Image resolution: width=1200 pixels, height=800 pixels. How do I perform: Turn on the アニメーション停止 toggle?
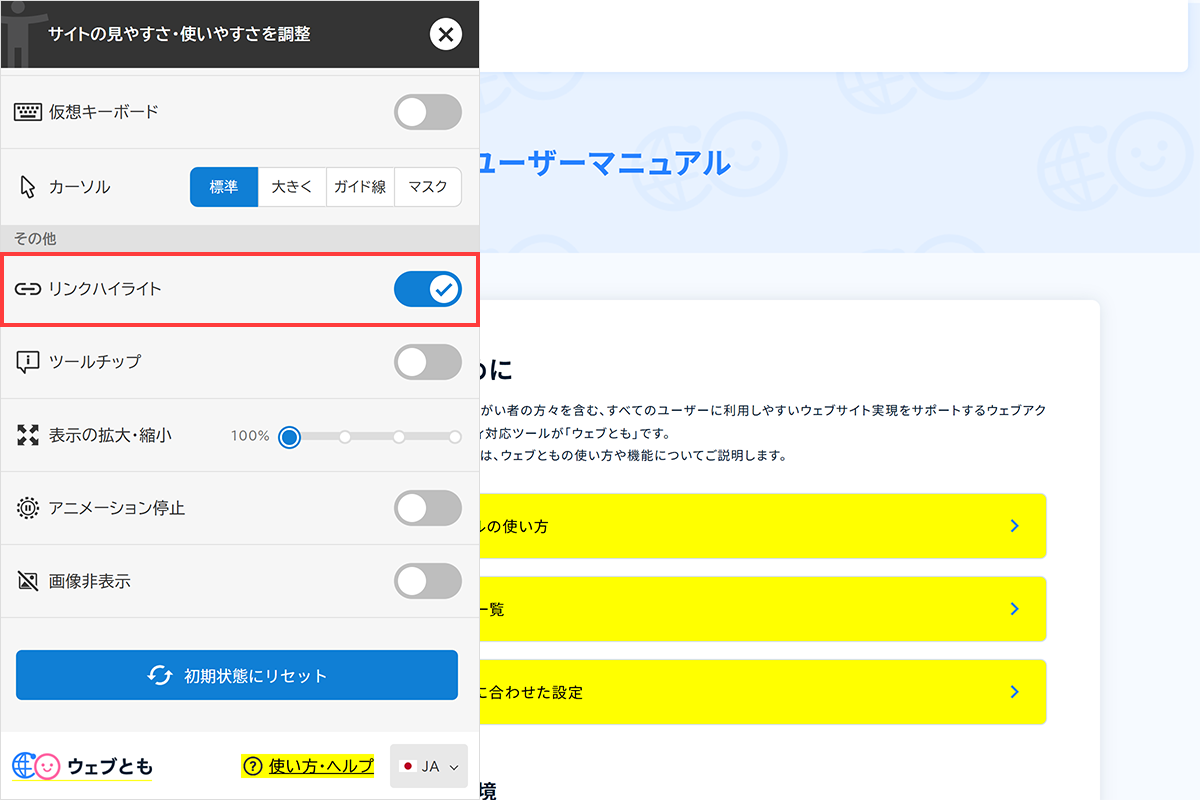click(x=428, y=508)
